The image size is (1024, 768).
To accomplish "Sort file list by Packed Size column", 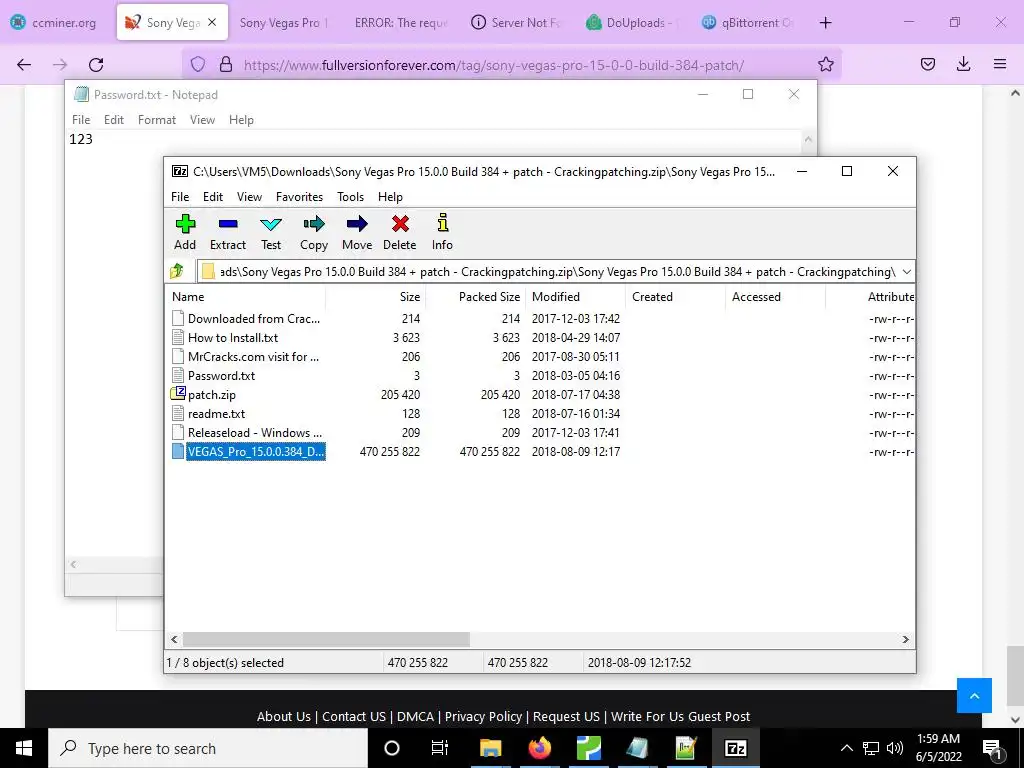I will click(x=475, y=296).
